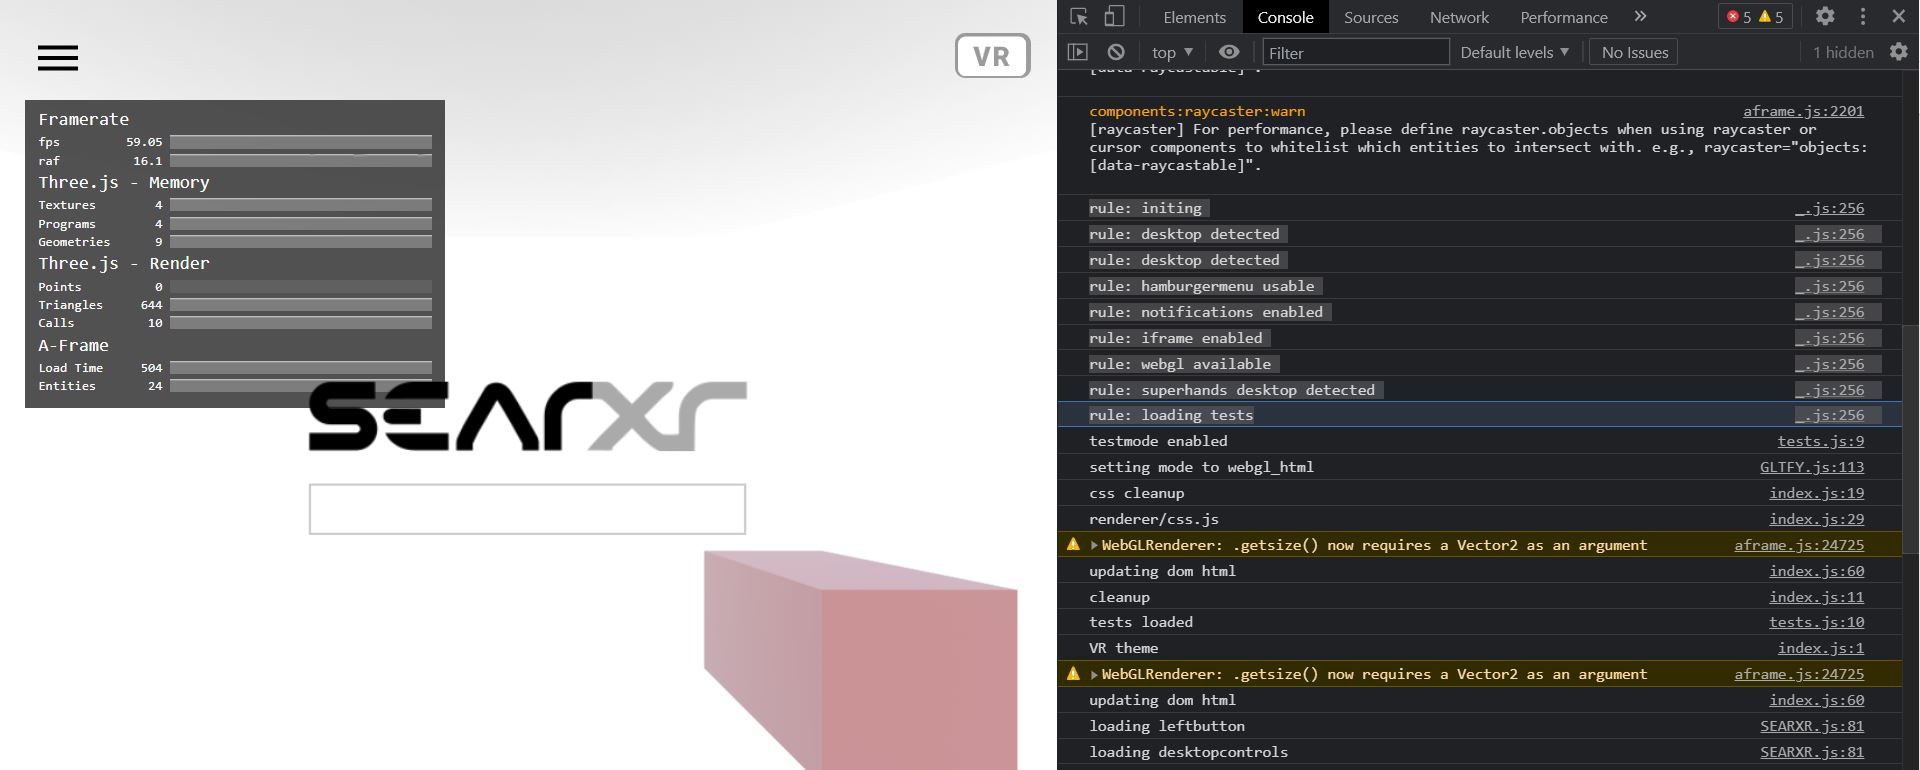The height and width of the screenshot is (770, 1920).
Task: Open the GLTFY.js:113 source link
Action: coord(1812,467)
